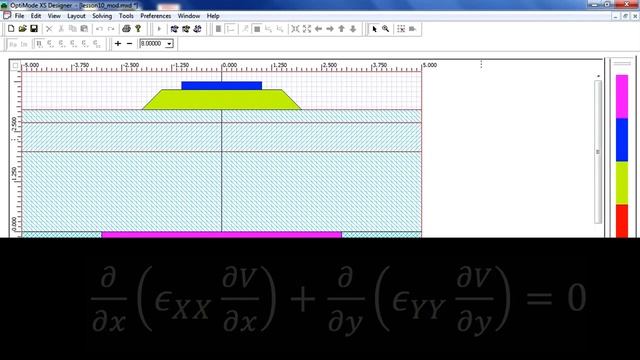This screenshot has width=640, height=360.
Task: Run the solver with the play arrow icon
Action: 160,29
